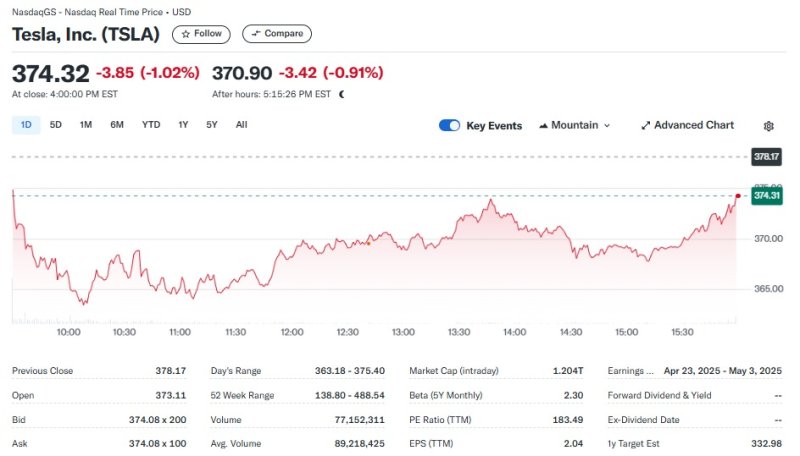This screenshot has width=800, height=456.
Task: Show the All time range
Action: [x=241, y=125]
